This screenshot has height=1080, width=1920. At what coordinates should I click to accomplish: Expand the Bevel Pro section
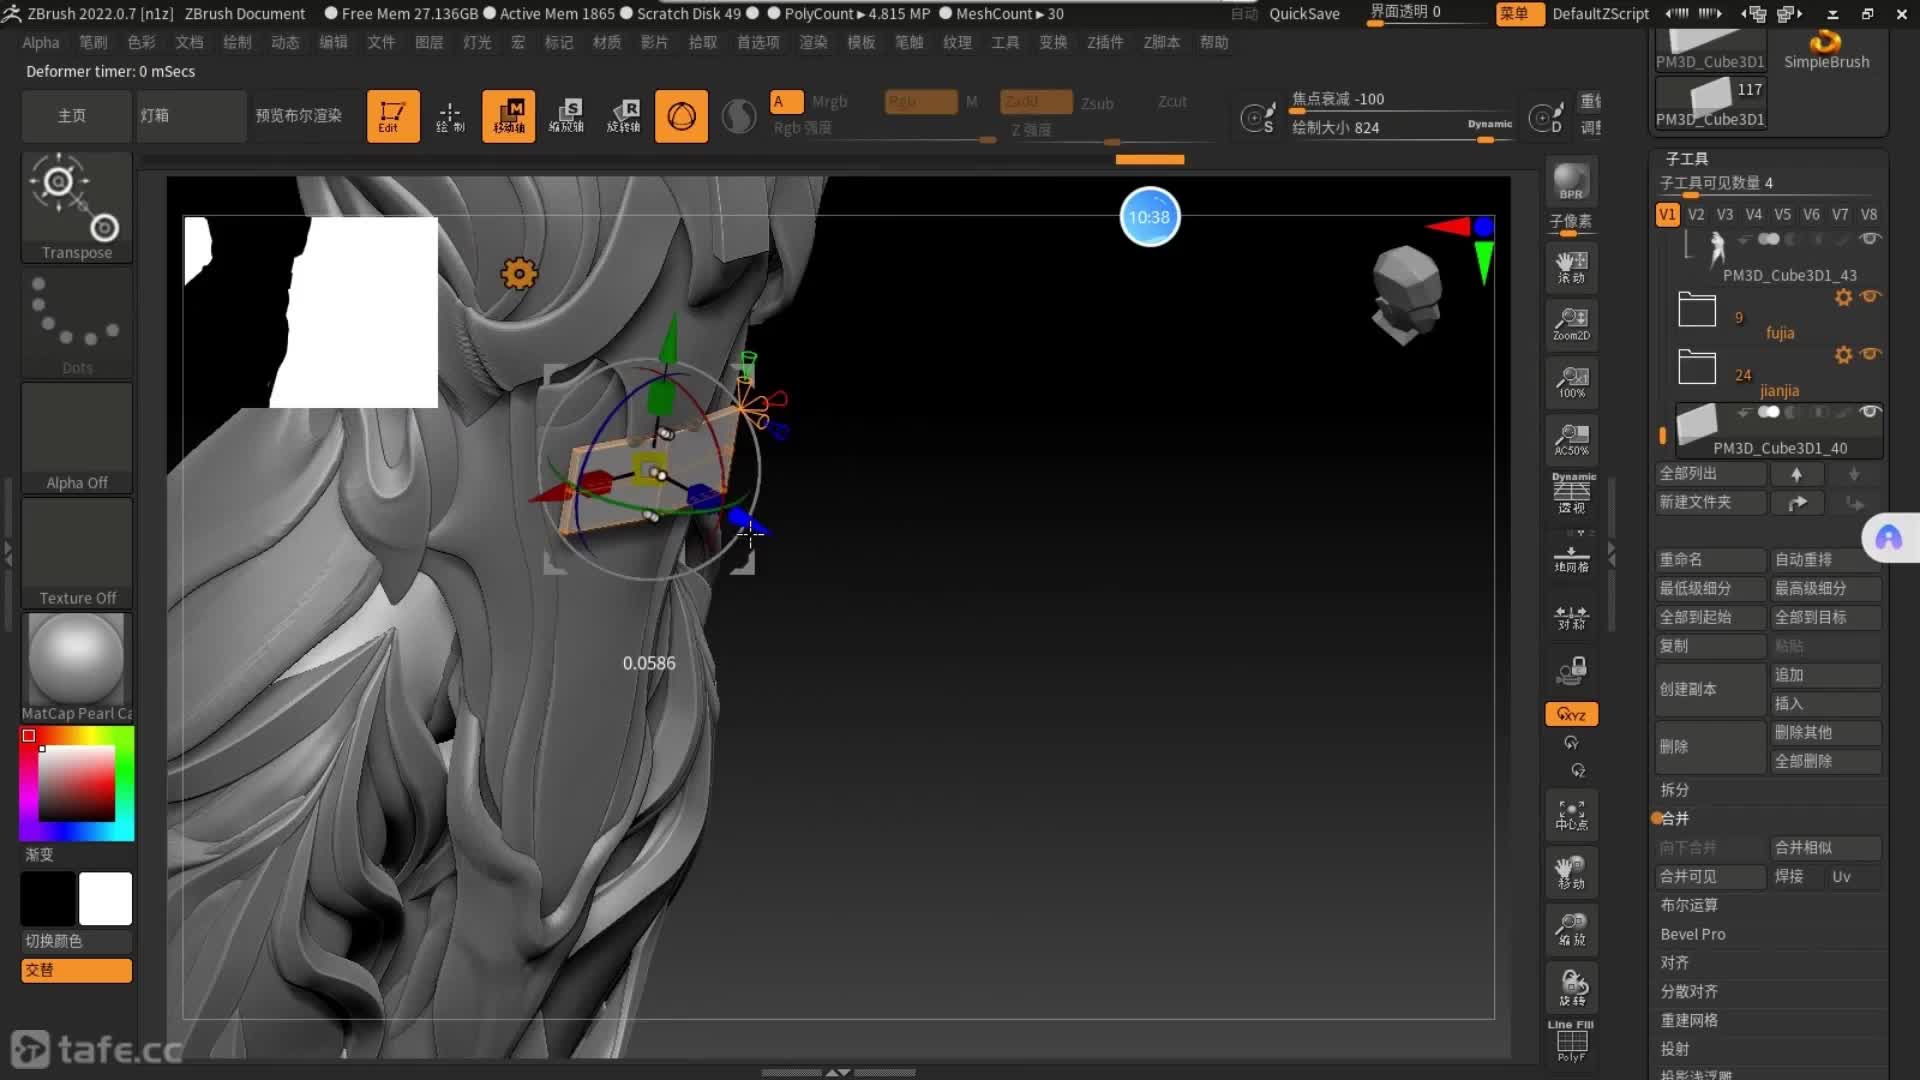tap(1693, 934)
